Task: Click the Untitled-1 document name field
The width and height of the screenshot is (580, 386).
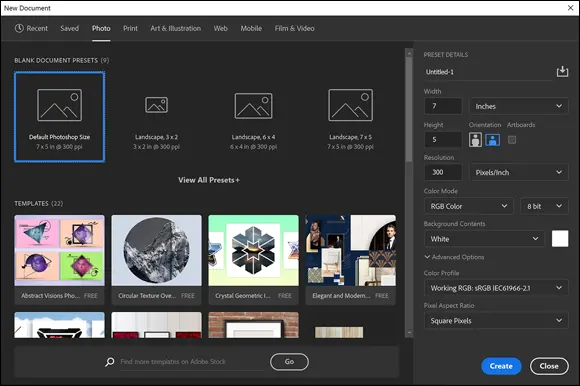Action: pos(488,72)
